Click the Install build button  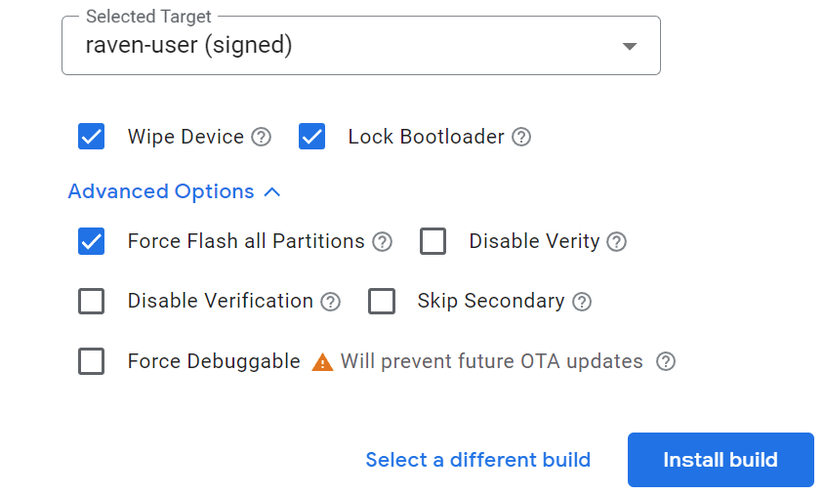pos(720,460)
